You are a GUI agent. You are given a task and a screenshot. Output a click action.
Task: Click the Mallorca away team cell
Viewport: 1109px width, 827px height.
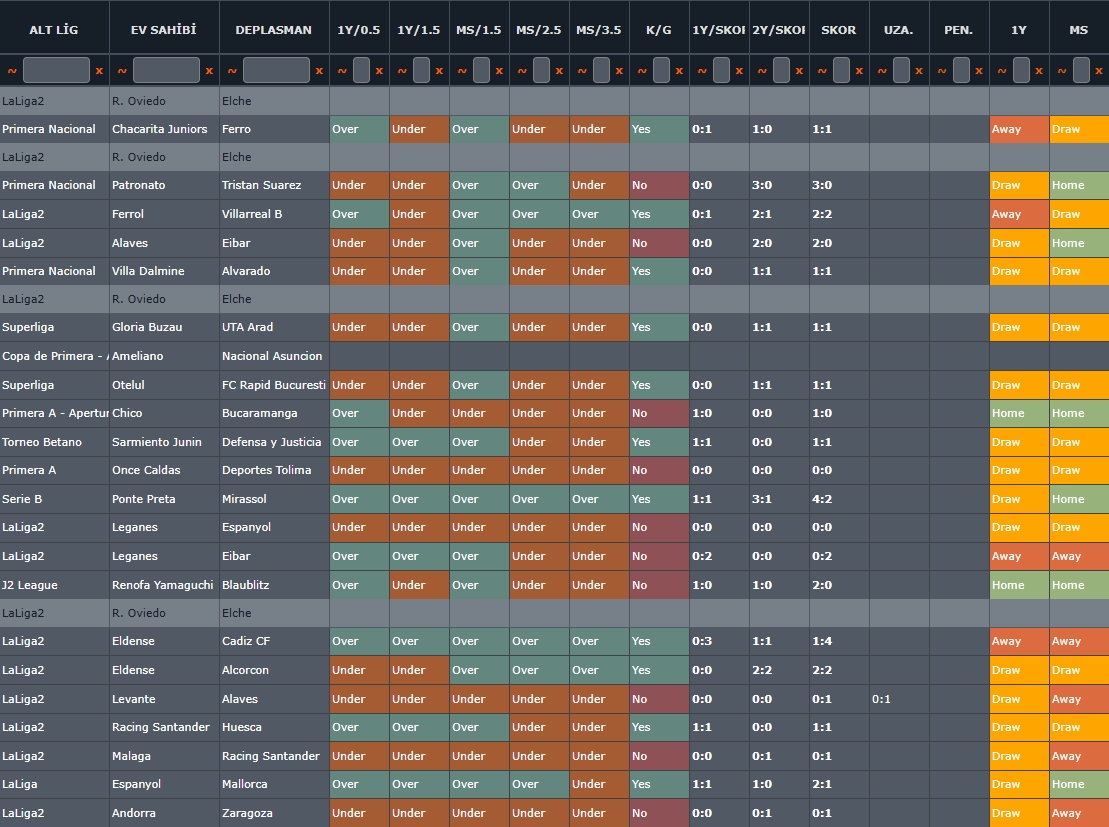click(274, 784)
